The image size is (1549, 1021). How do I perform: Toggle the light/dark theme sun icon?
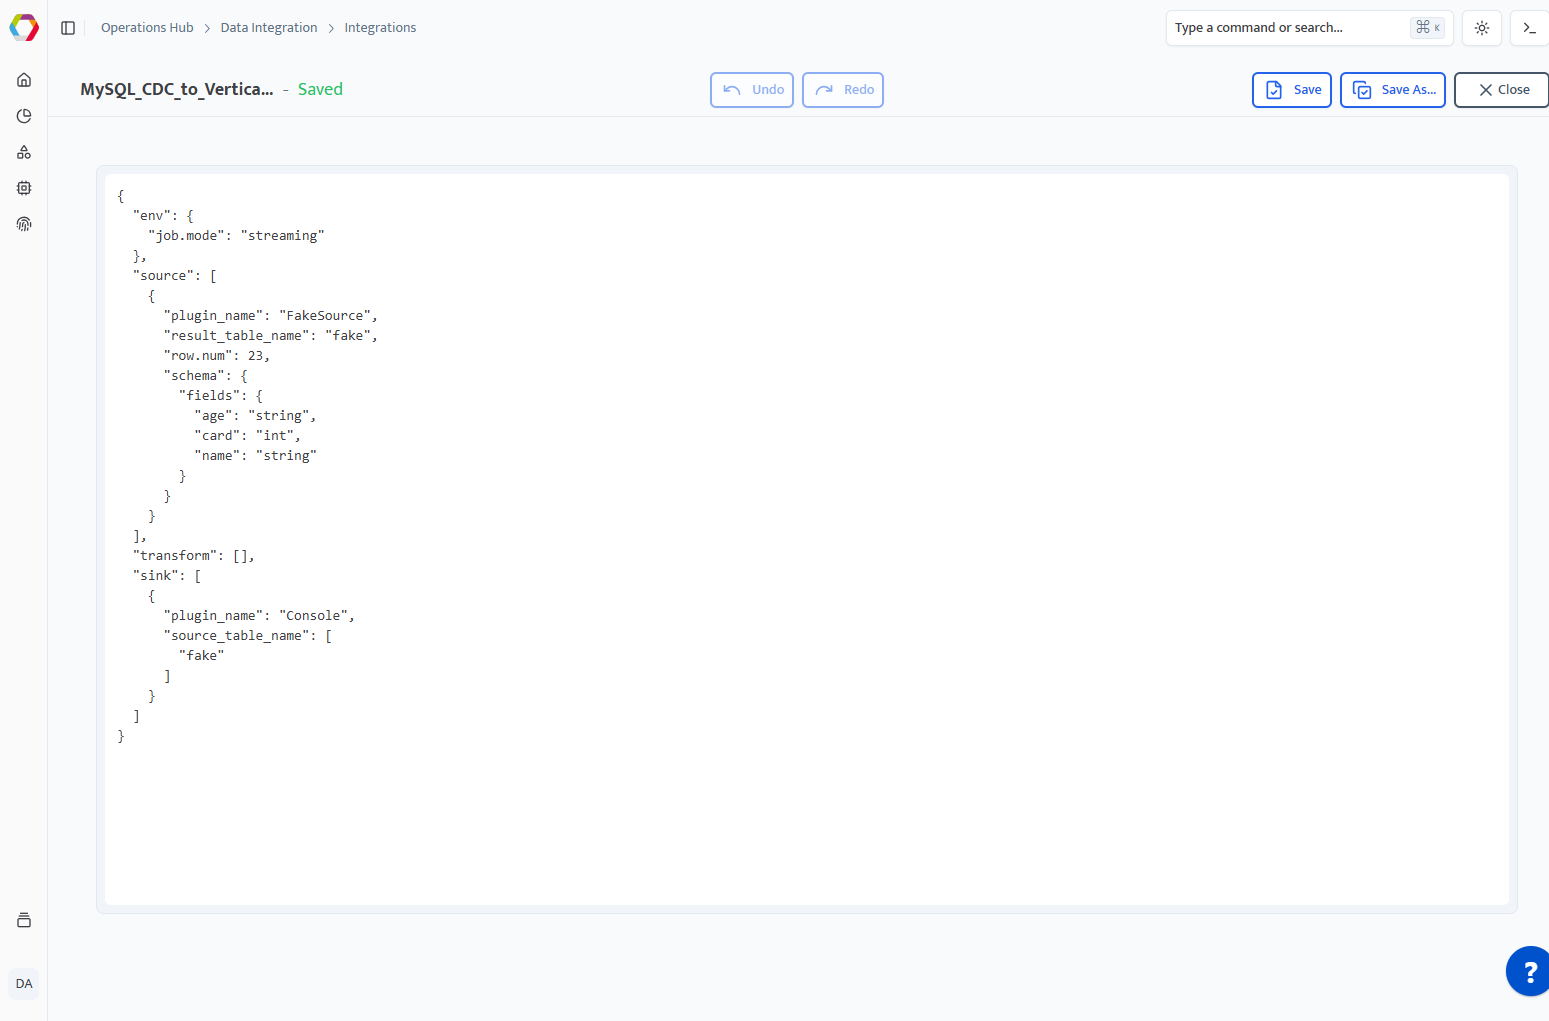point(1482,28)
